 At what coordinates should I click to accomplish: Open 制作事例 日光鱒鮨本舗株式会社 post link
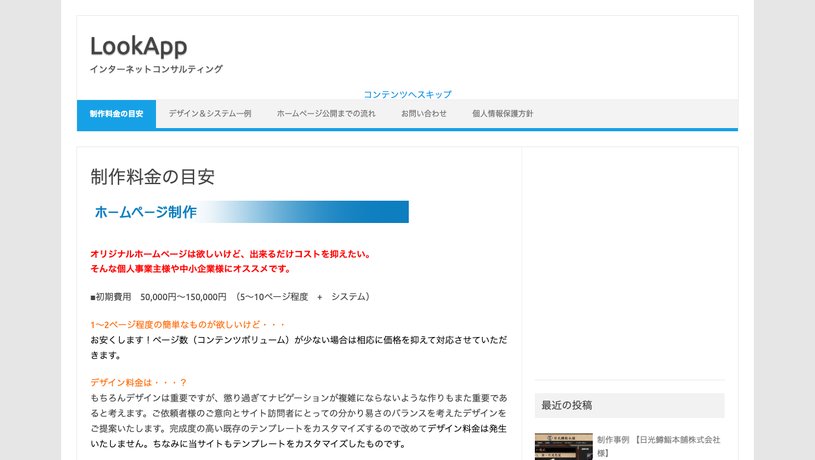point(658,446)
